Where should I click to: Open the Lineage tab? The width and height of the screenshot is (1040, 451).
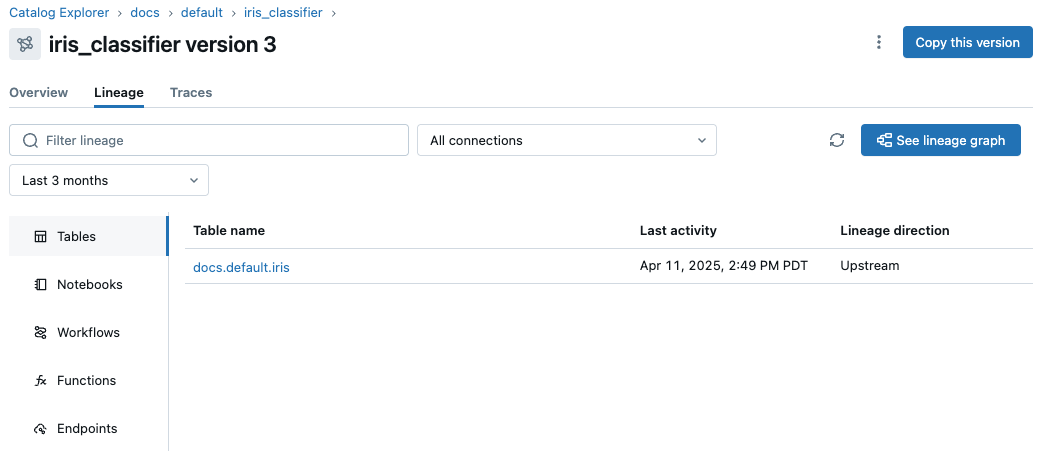(x=119, y=93)
